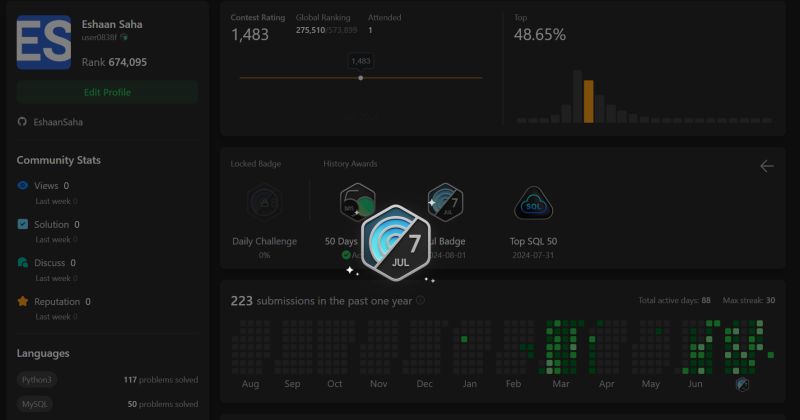Image resolution: width=800 pixels, height=420 pixels.
Task: Click the Solution checkbox icon
Action: [x=22, y=224]
